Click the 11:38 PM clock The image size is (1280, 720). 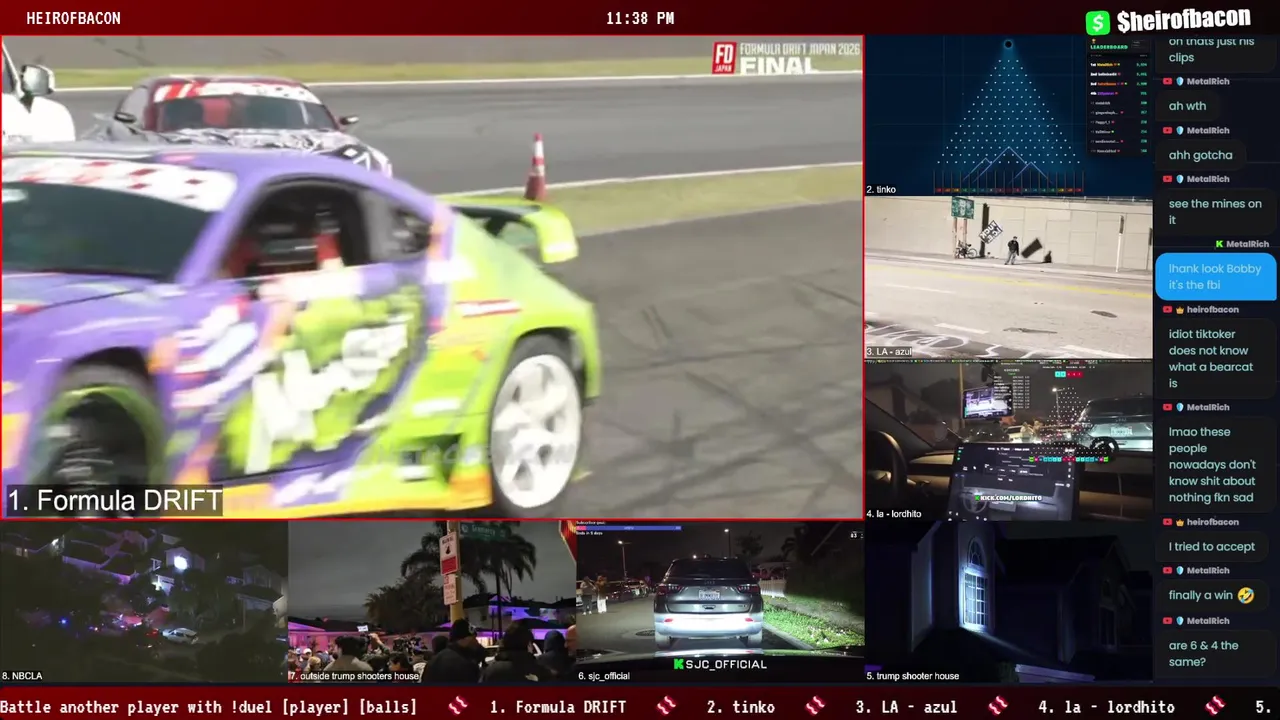pos(640,18)
